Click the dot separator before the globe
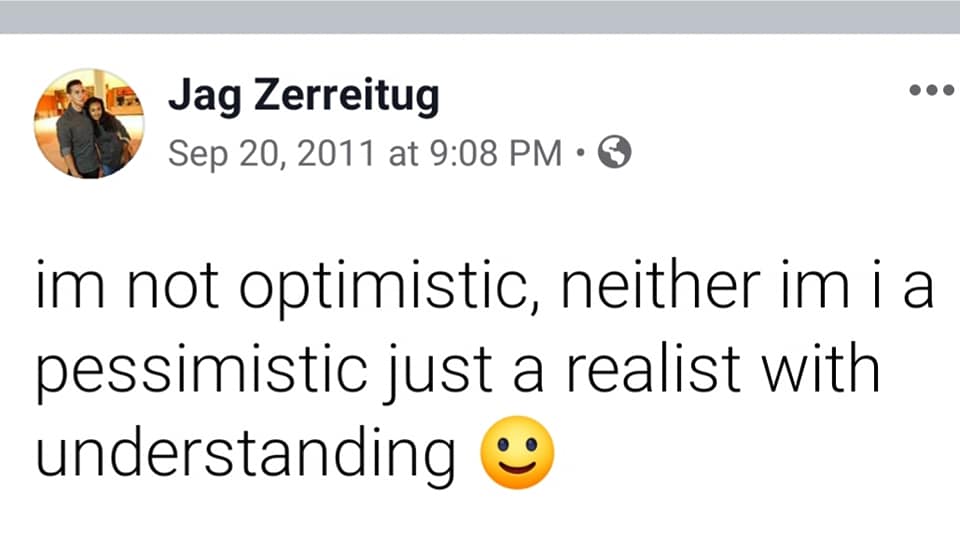This screenshot has width=960, height=536. point(582,153)
